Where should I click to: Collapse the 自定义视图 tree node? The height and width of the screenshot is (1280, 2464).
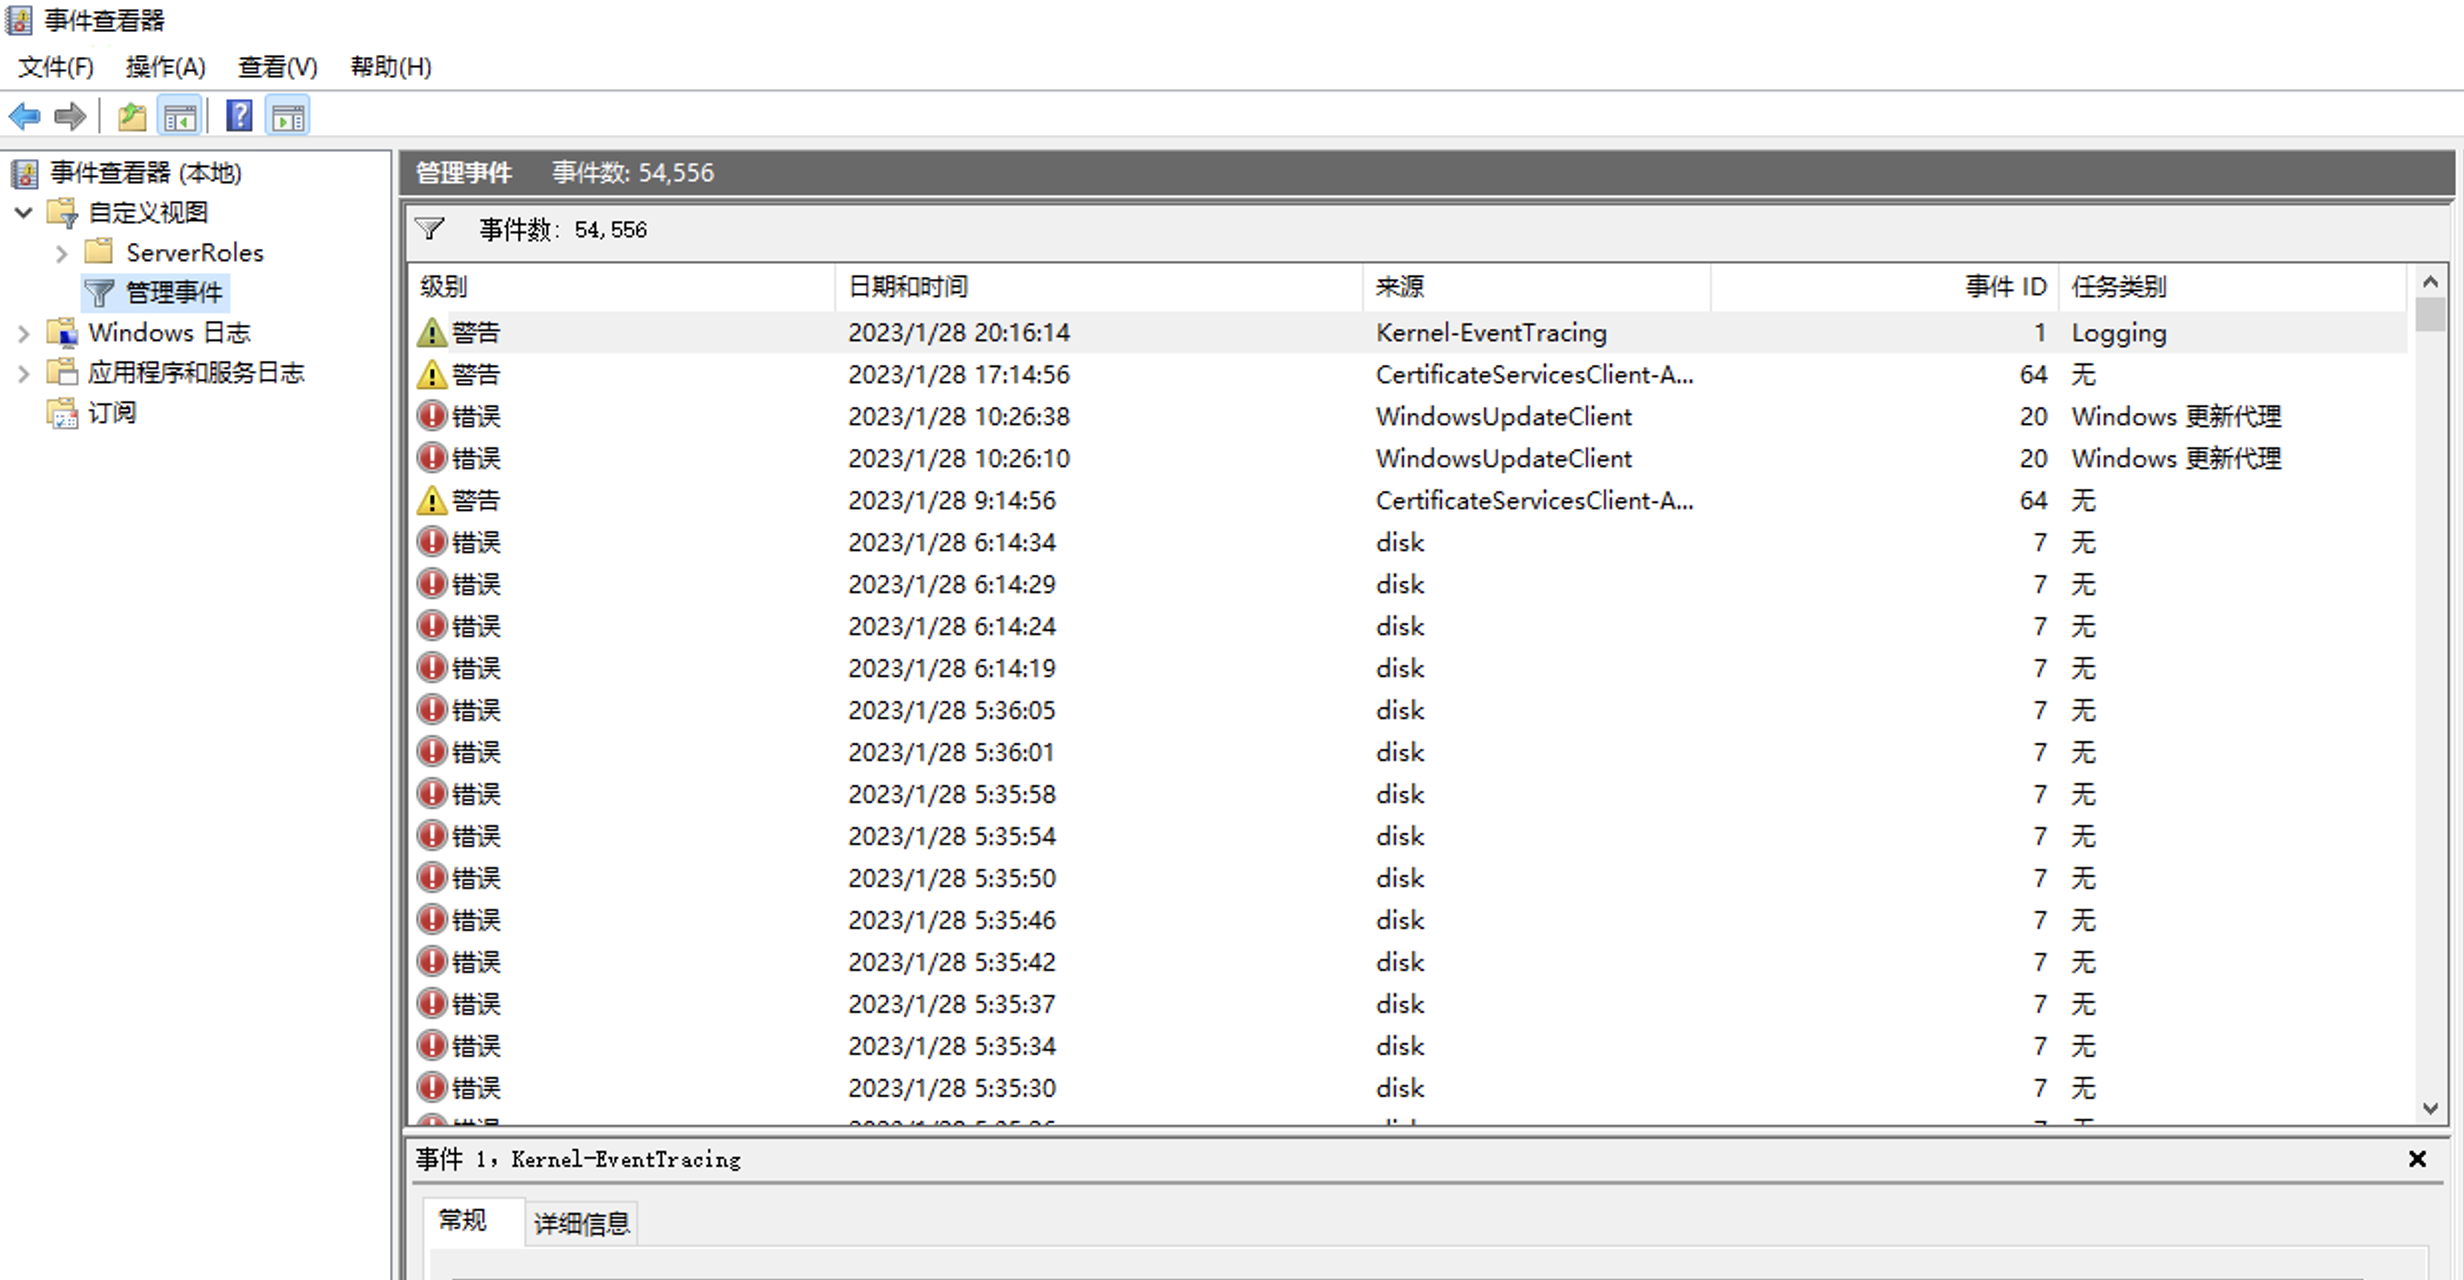(x=24, y=212)
